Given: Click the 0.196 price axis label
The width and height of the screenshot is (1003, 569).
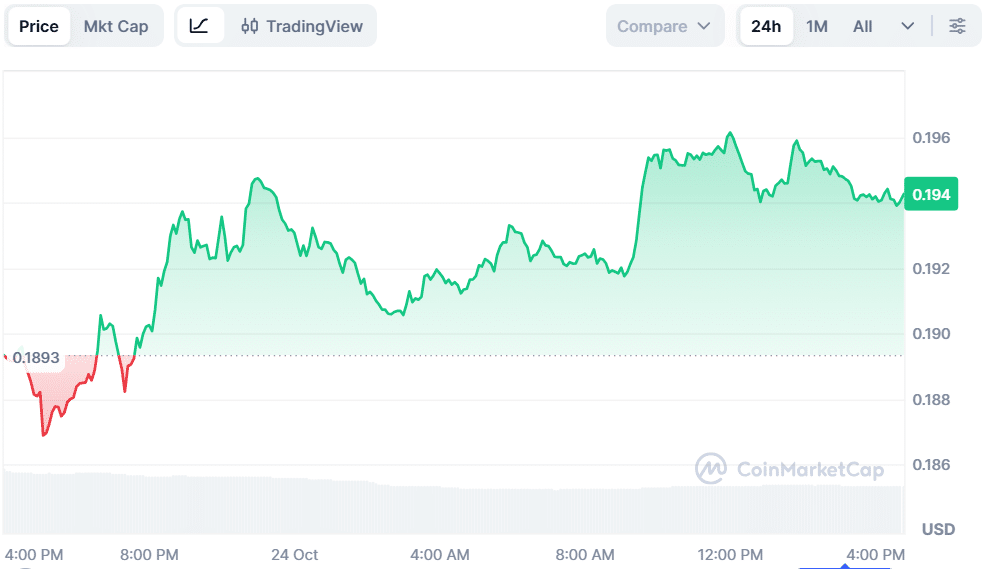Looking at the screenshot, I should [931, 137].
